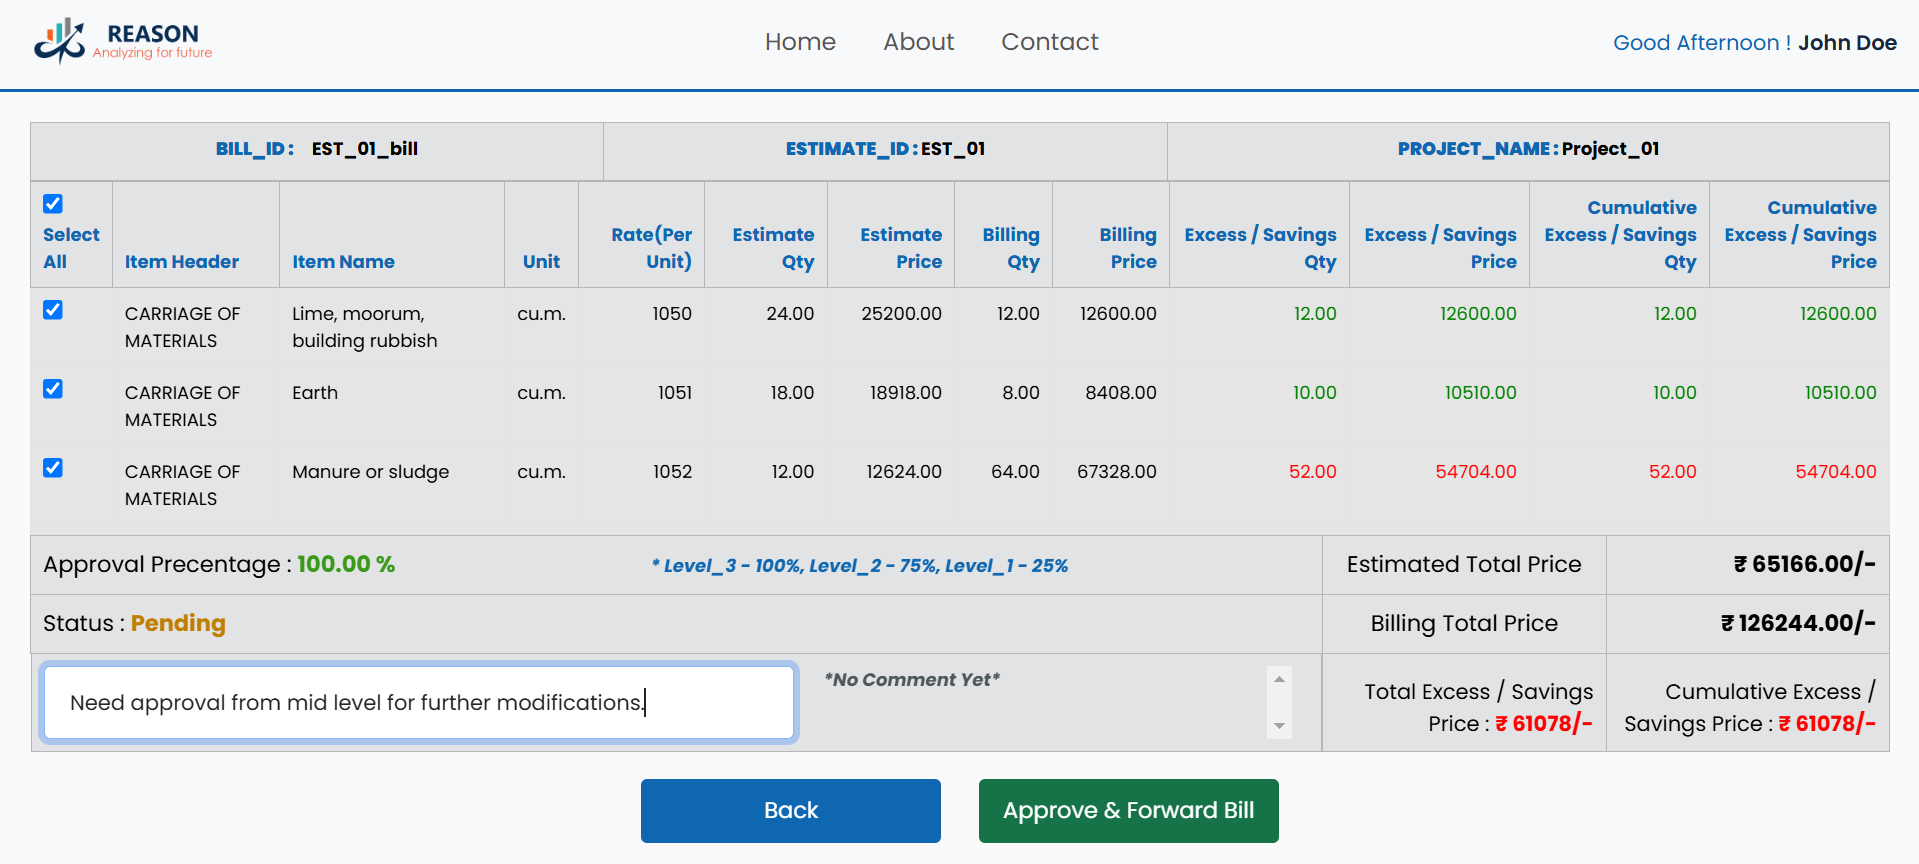Open the Home menu item
Image resolution: width=1919 pixels, height=864 pixels.
pyautogui.click(x=800, y=42)
